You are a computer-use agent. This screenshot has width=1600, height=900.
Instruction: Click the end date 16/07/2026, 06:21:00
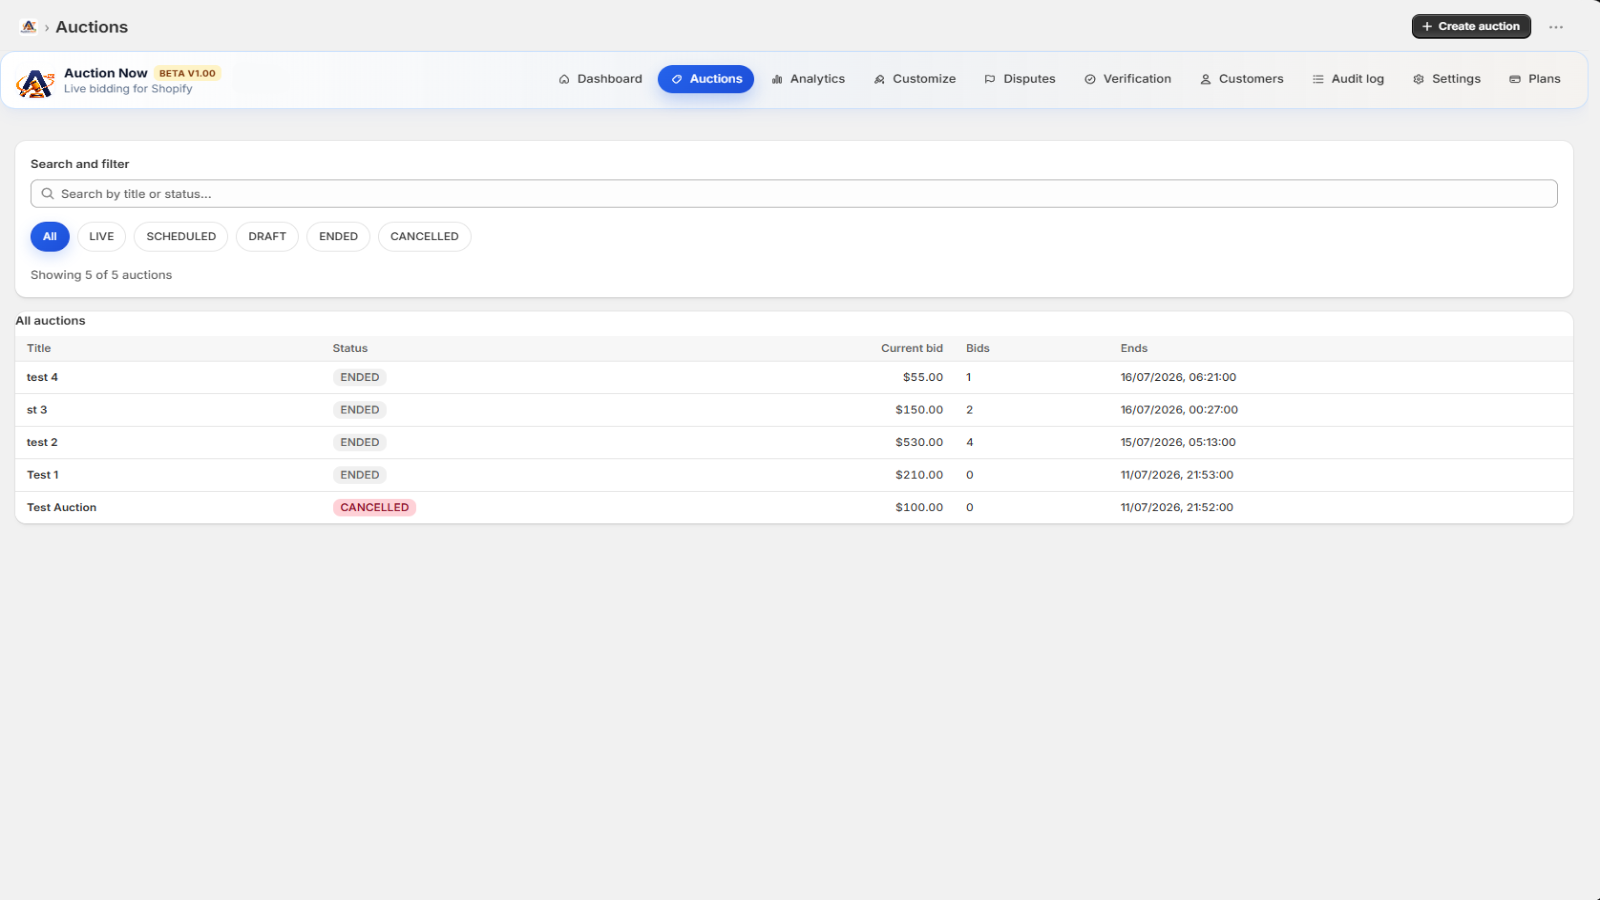[x=1178, y=378]
